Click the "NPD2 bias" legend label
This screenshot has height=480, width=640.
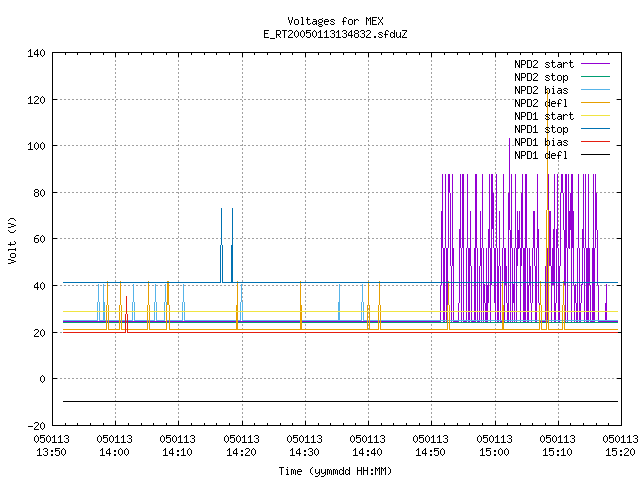point(541,90)
